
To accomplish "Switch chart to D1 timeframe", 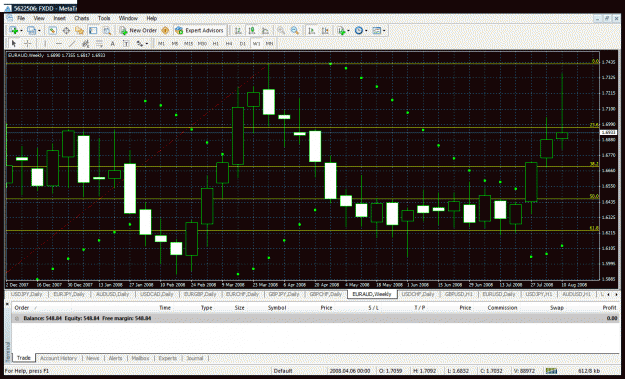I will 243,43.
